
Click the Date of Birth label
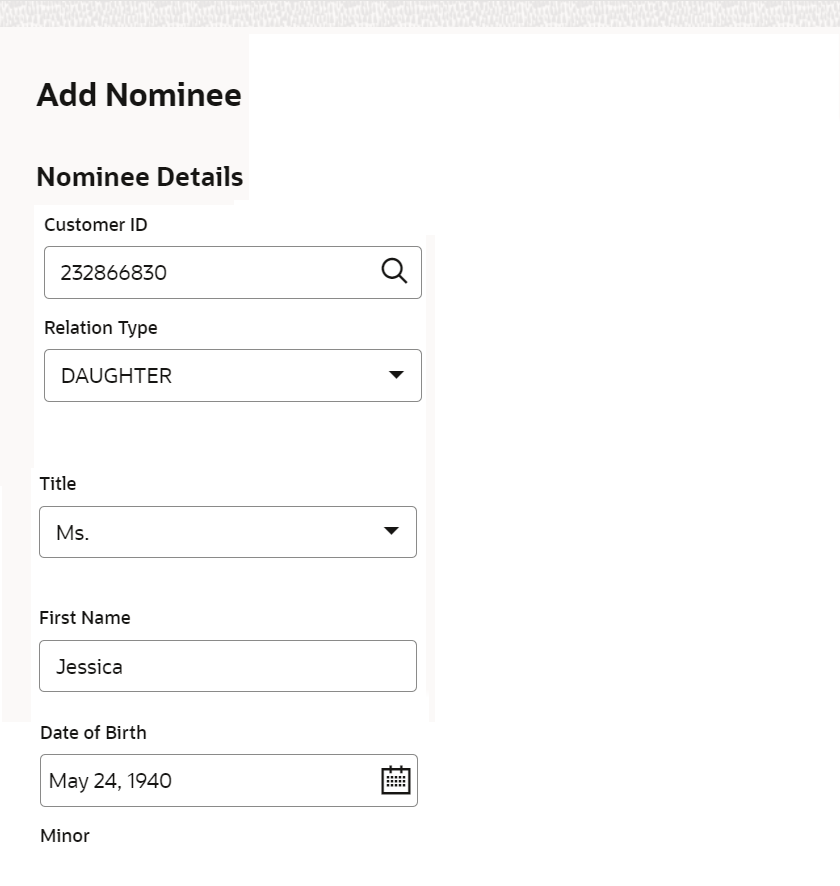click(93, 733)
